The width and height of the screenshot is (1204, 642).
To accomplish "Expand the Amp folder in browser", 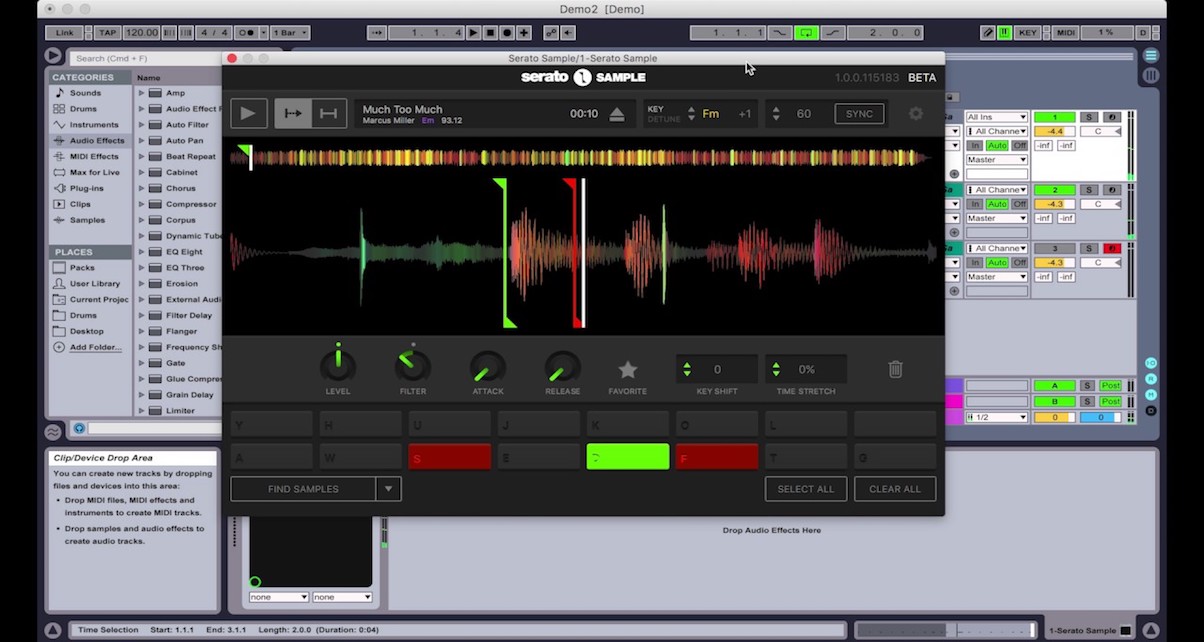I will 142,93.
